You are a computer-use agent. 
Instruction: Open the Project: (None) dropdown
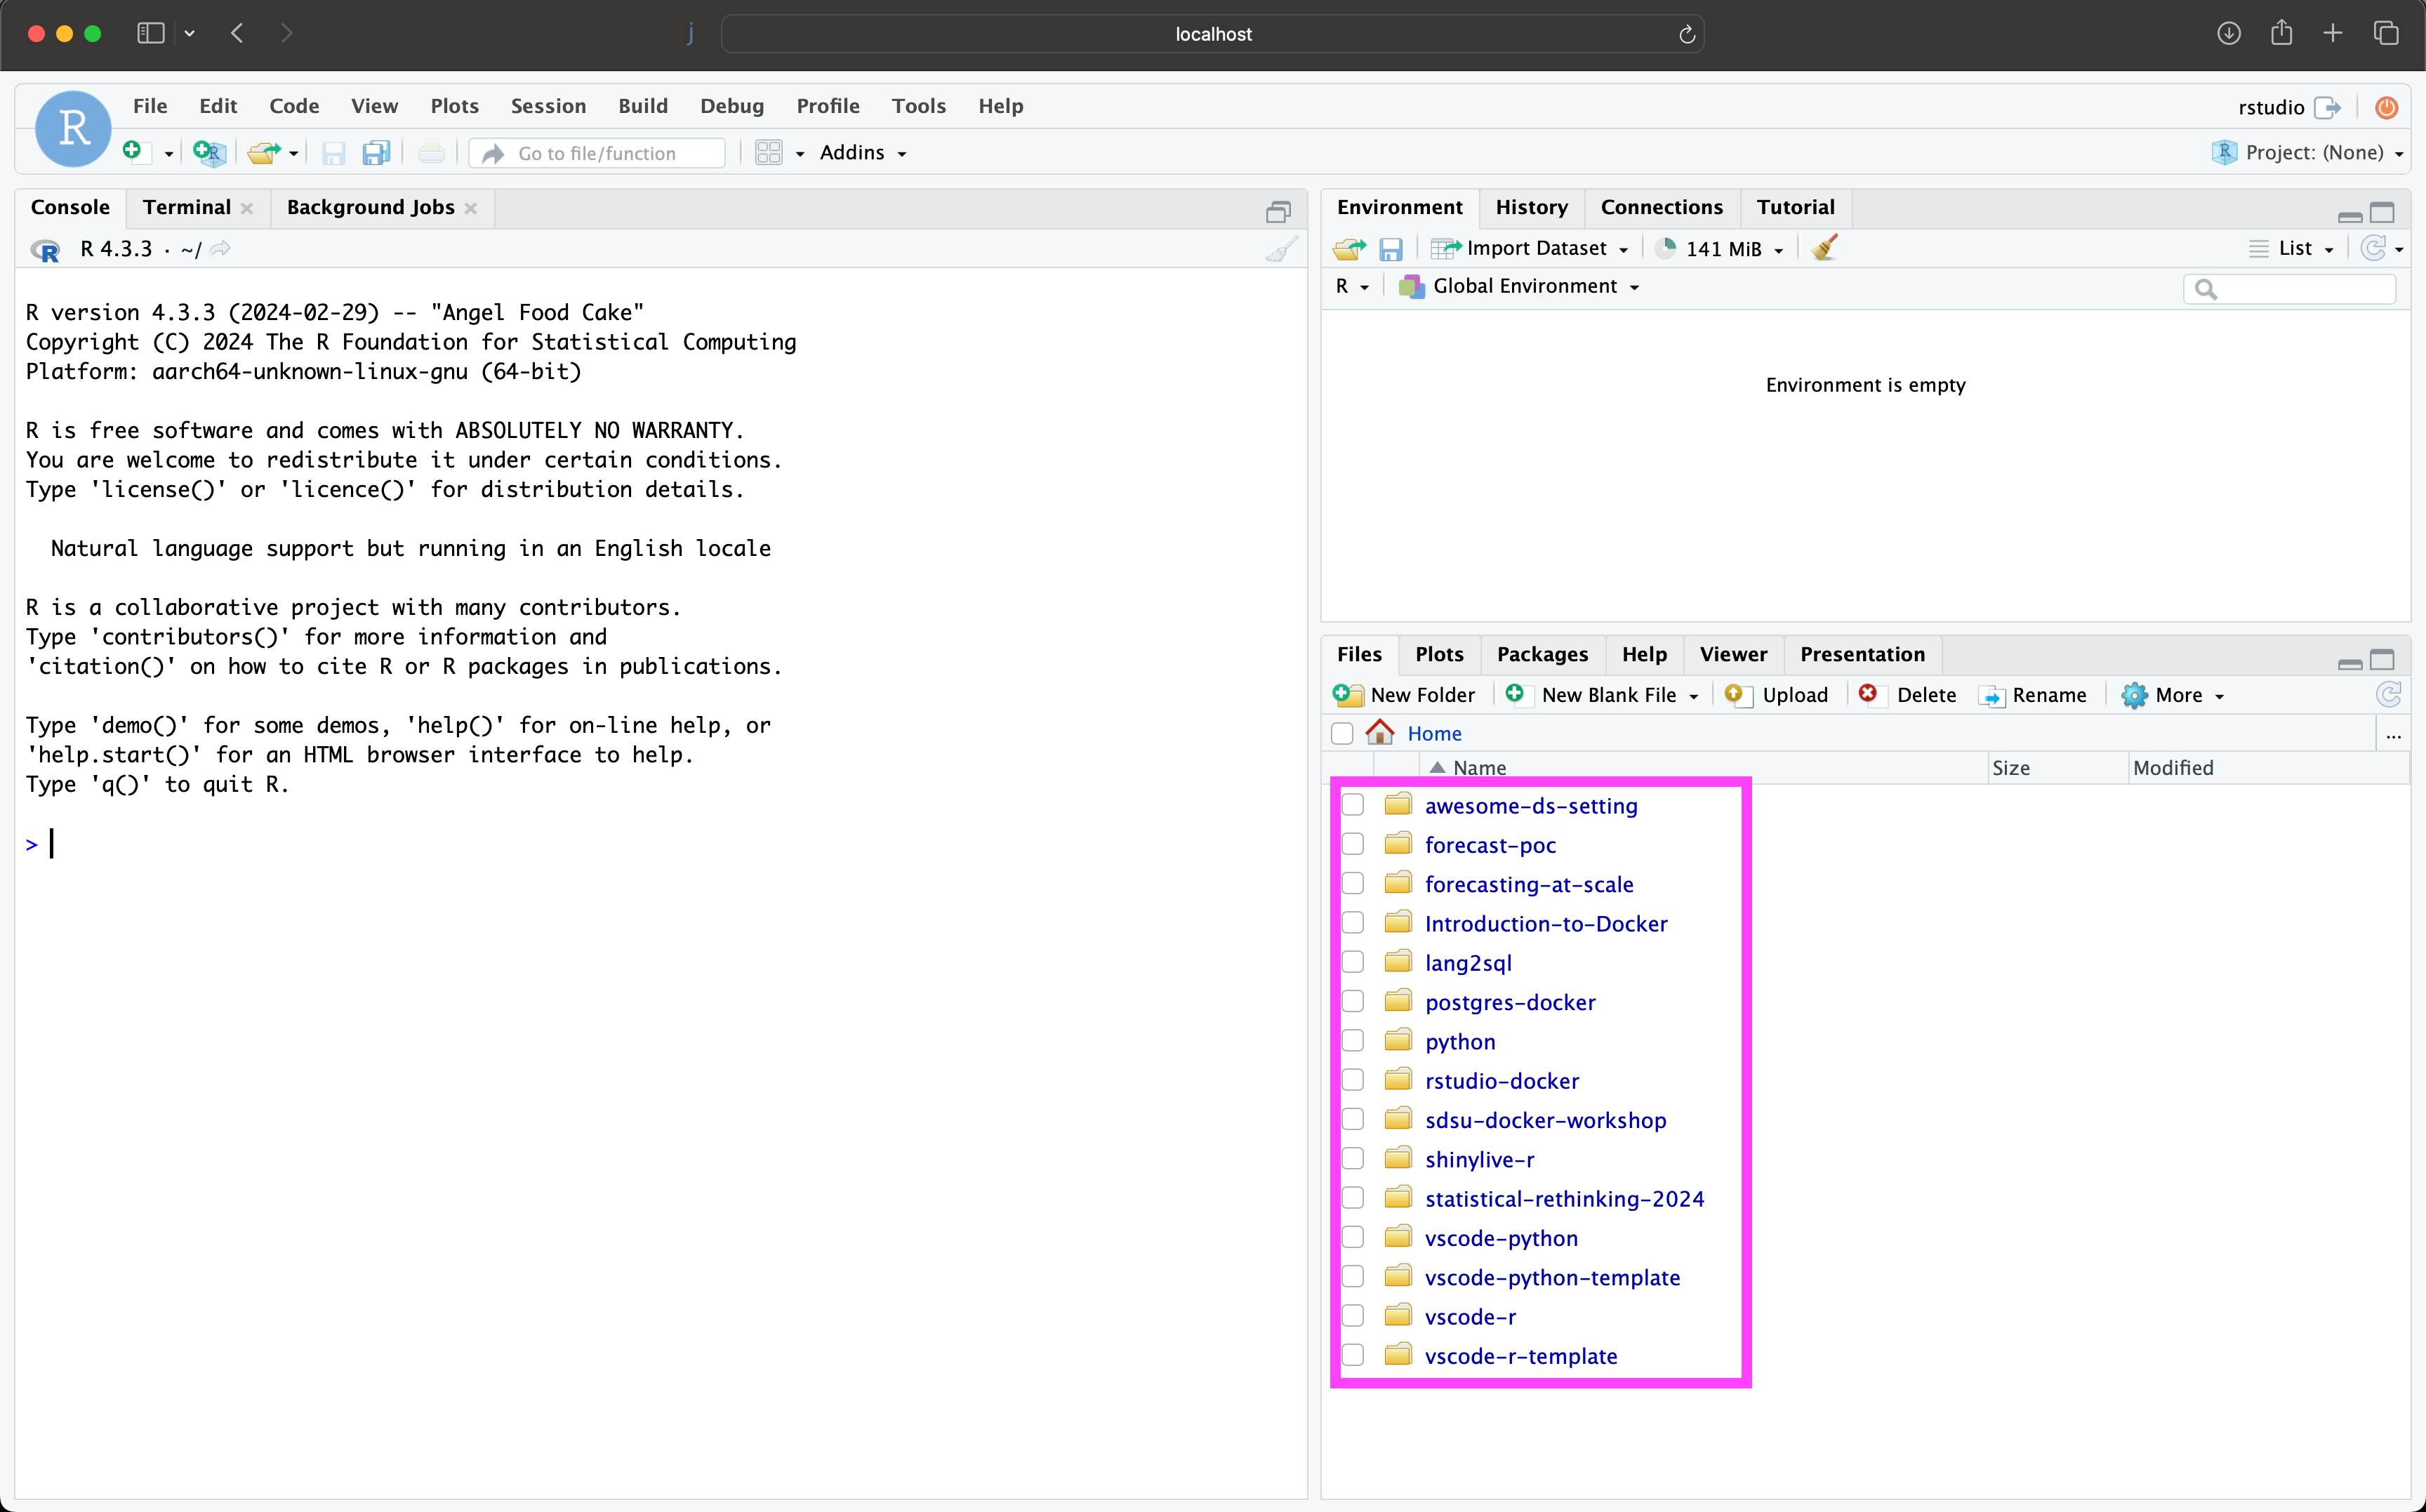coord(2308,152)
